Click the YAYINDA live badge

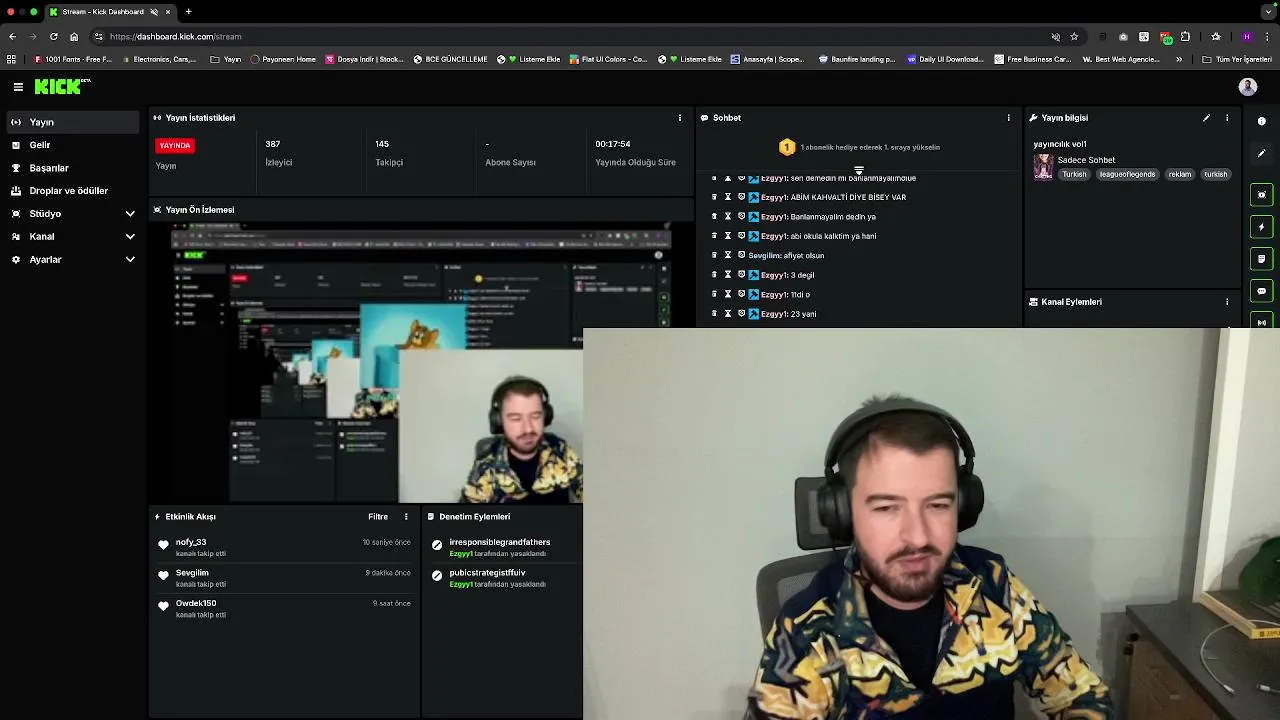pos(175,146)
